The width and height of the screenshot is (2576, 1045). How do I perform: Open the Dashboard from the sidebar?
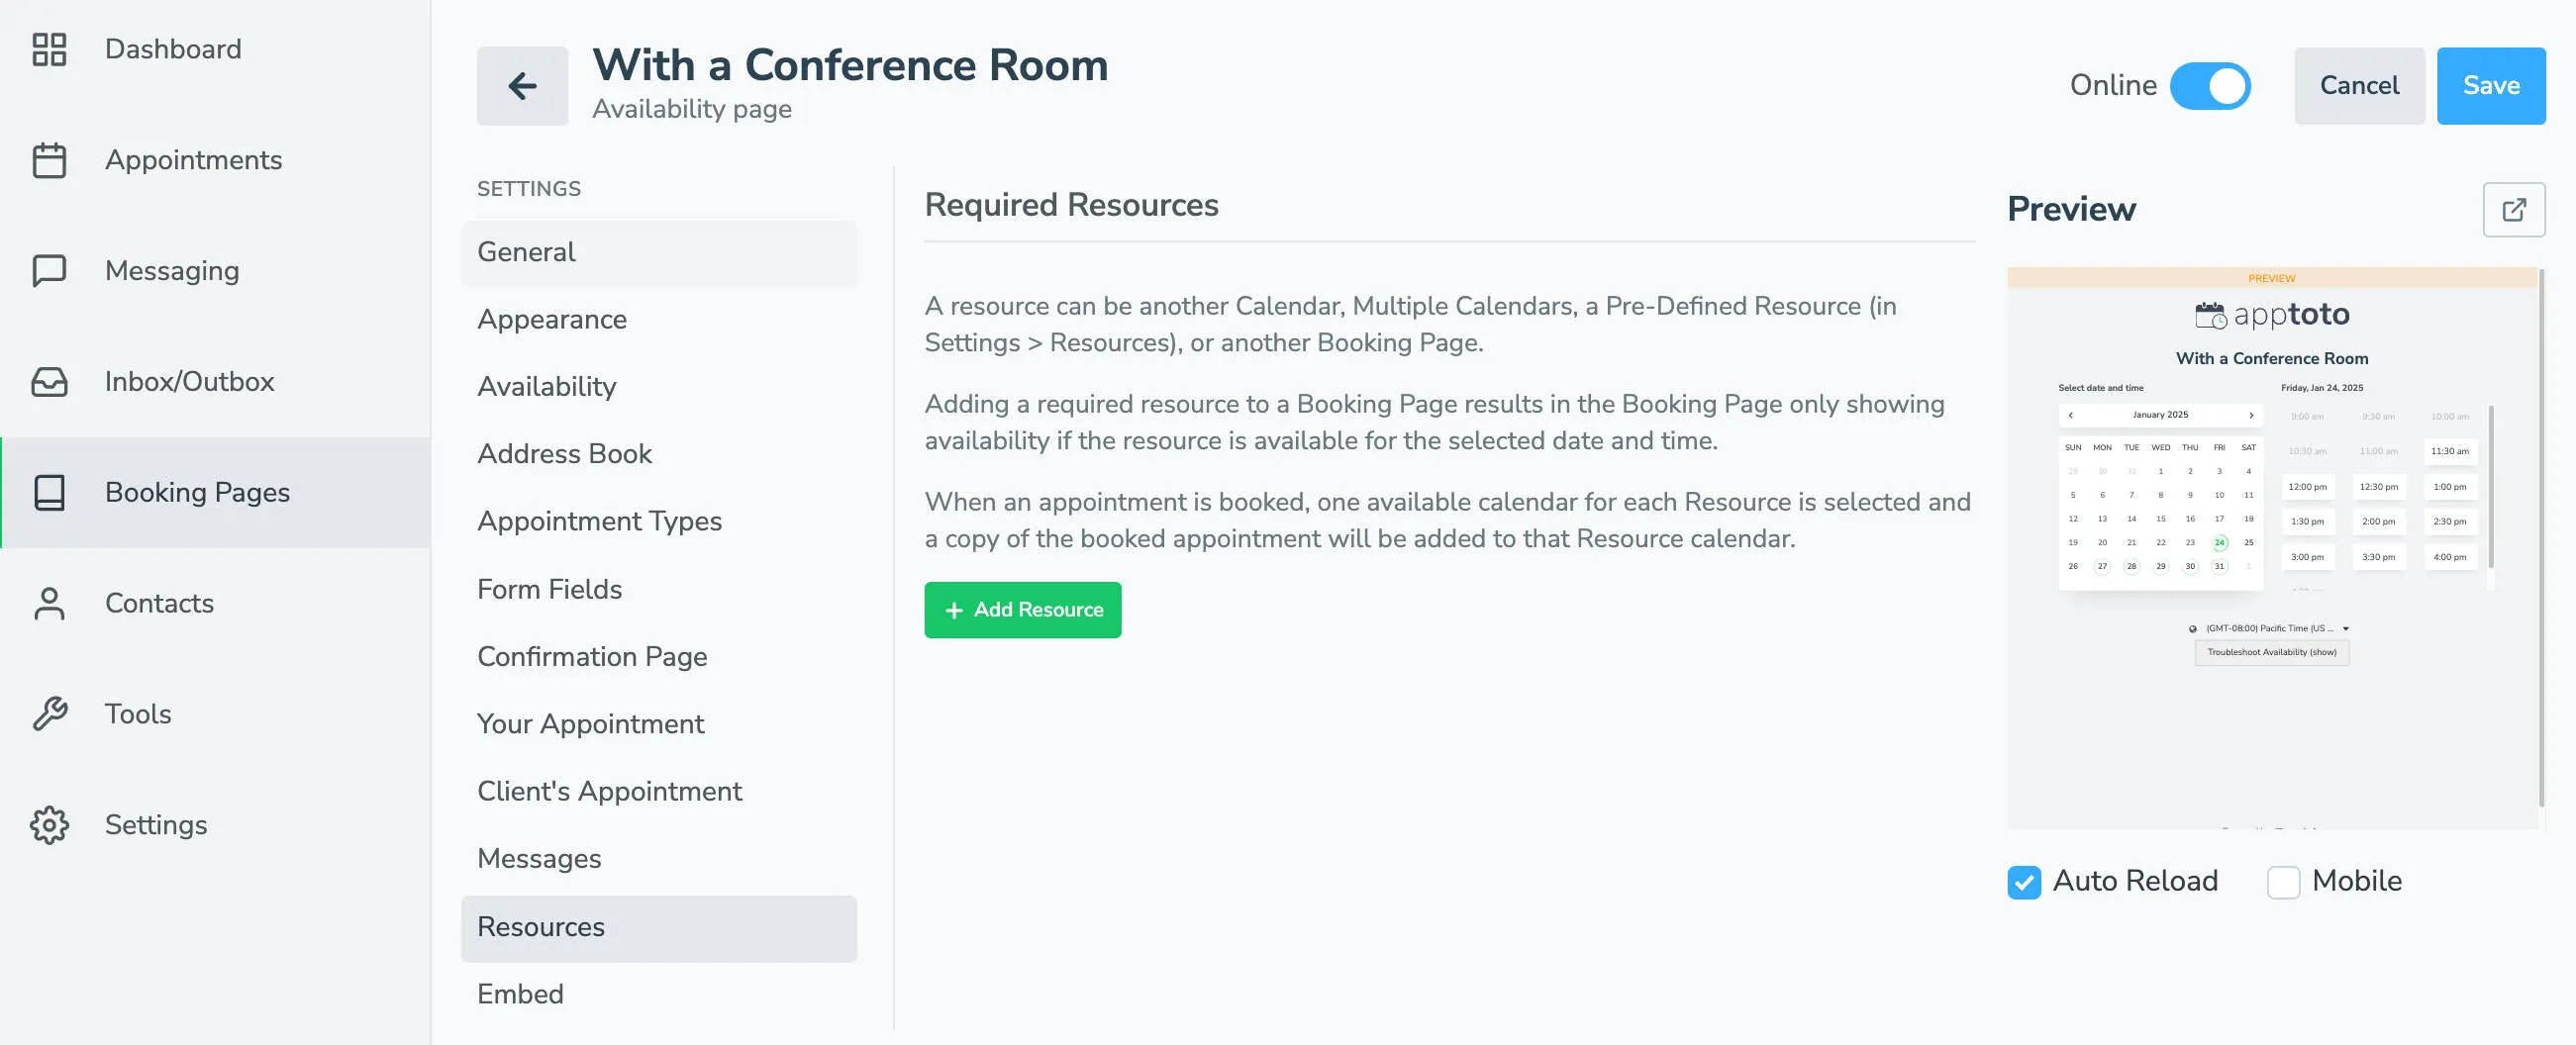172,49
